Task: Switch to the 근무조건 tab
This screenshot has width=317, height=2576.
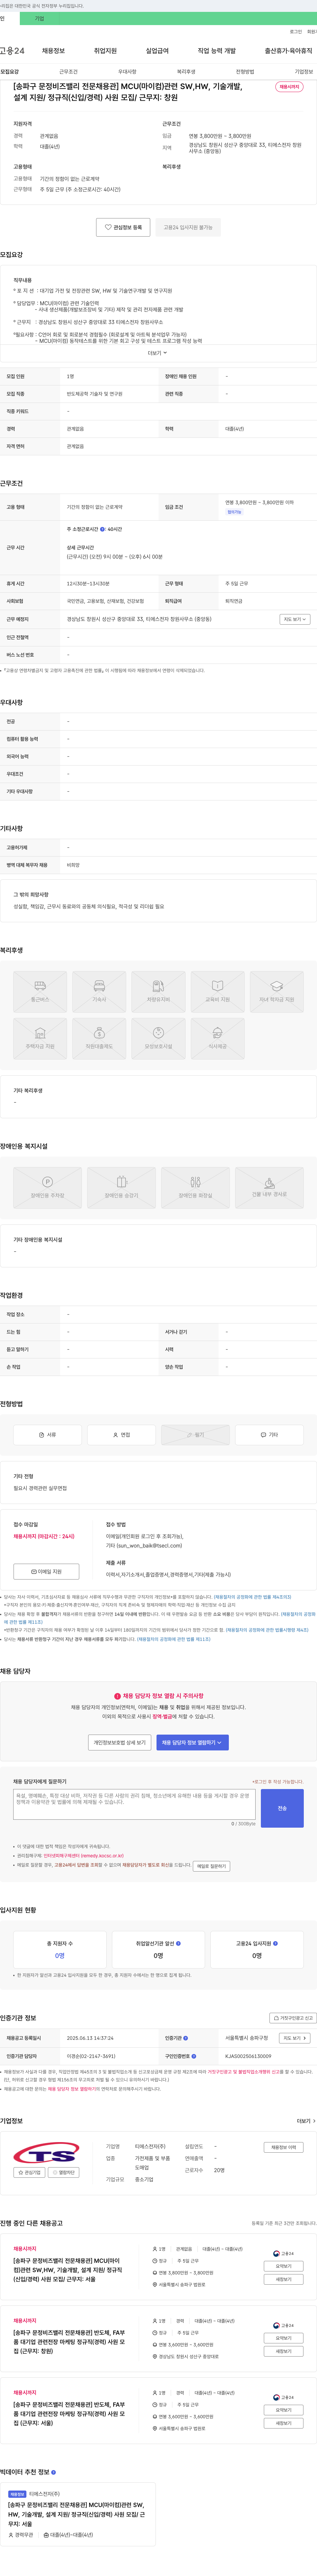Action: (68, 72)
